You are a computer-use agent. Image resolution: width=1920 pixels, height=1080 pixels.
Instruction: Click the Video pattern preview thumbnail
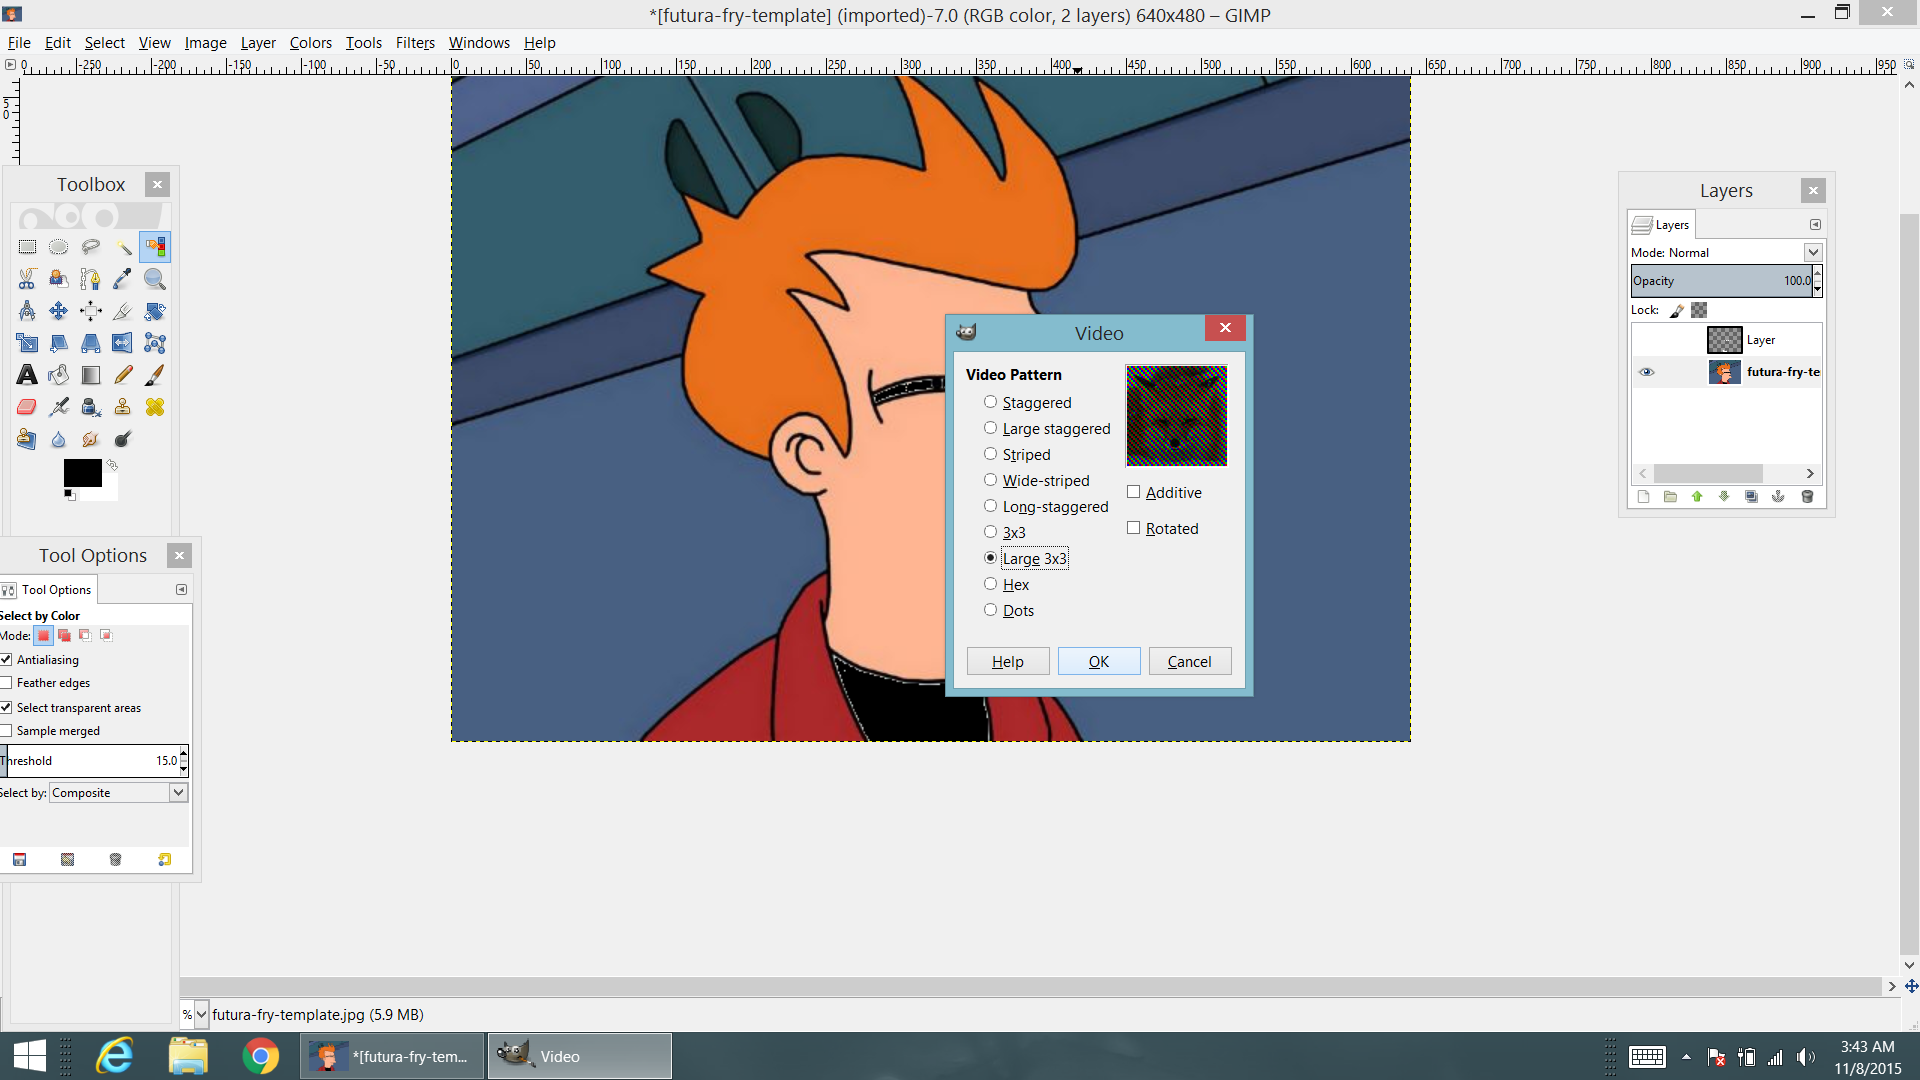[1176, 415]
